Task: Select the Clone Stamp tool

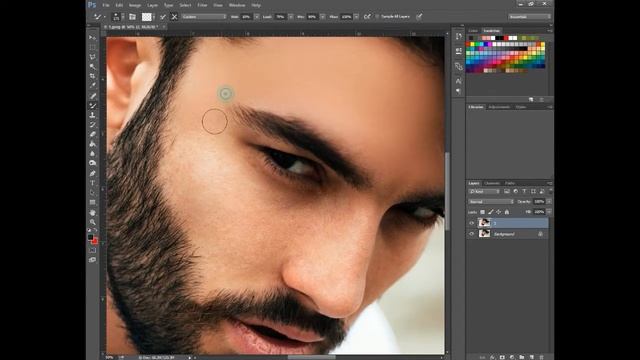Action: tap(93, 116)
